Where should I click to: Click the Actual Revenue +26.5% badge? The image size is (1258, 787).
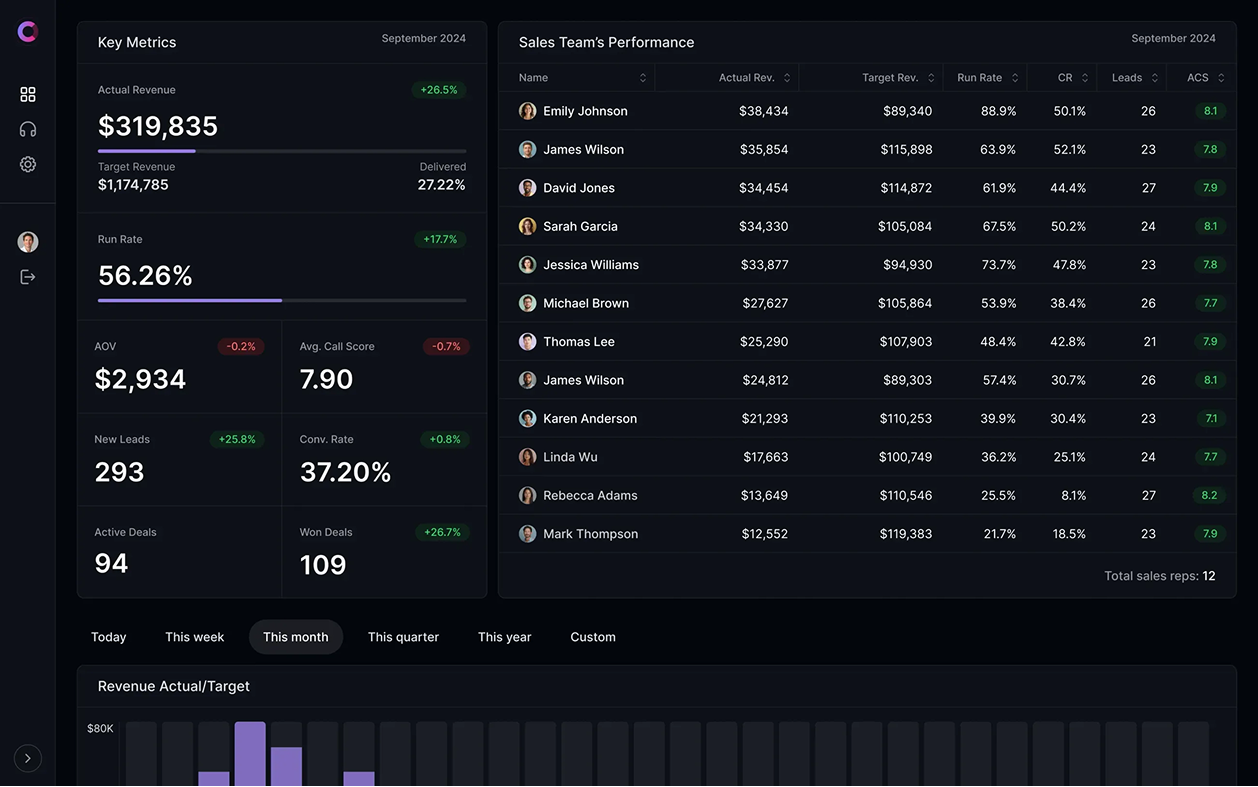click(439, 90)
